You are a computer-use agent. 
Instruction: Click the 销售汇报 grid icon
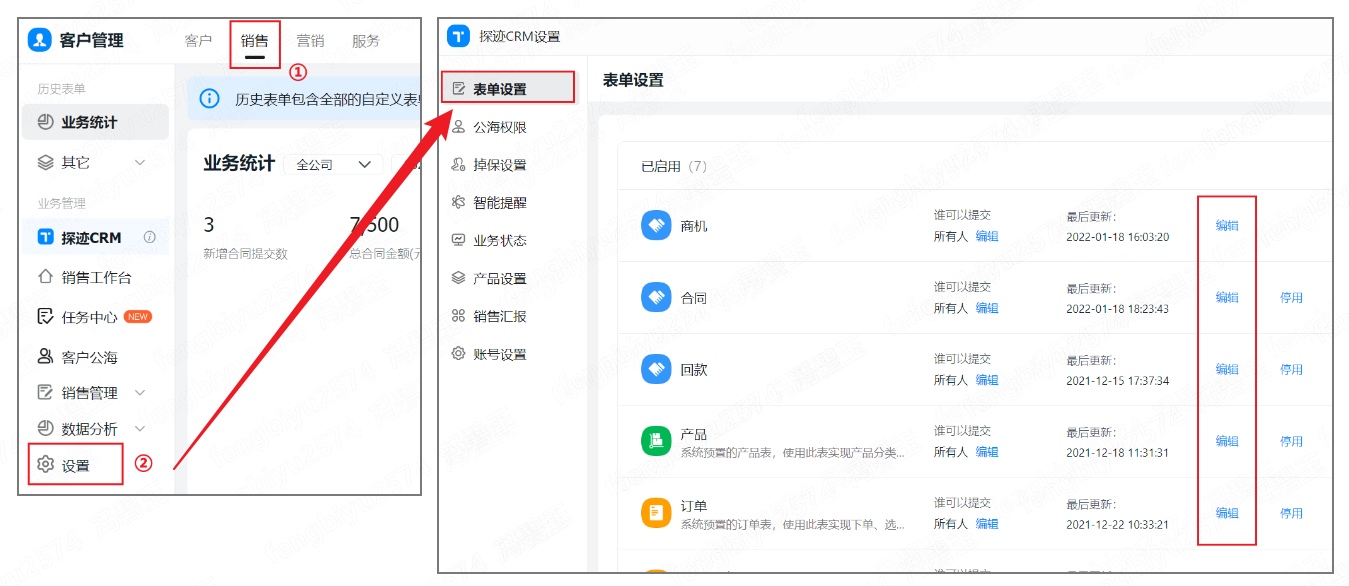(x=459, y=316)
